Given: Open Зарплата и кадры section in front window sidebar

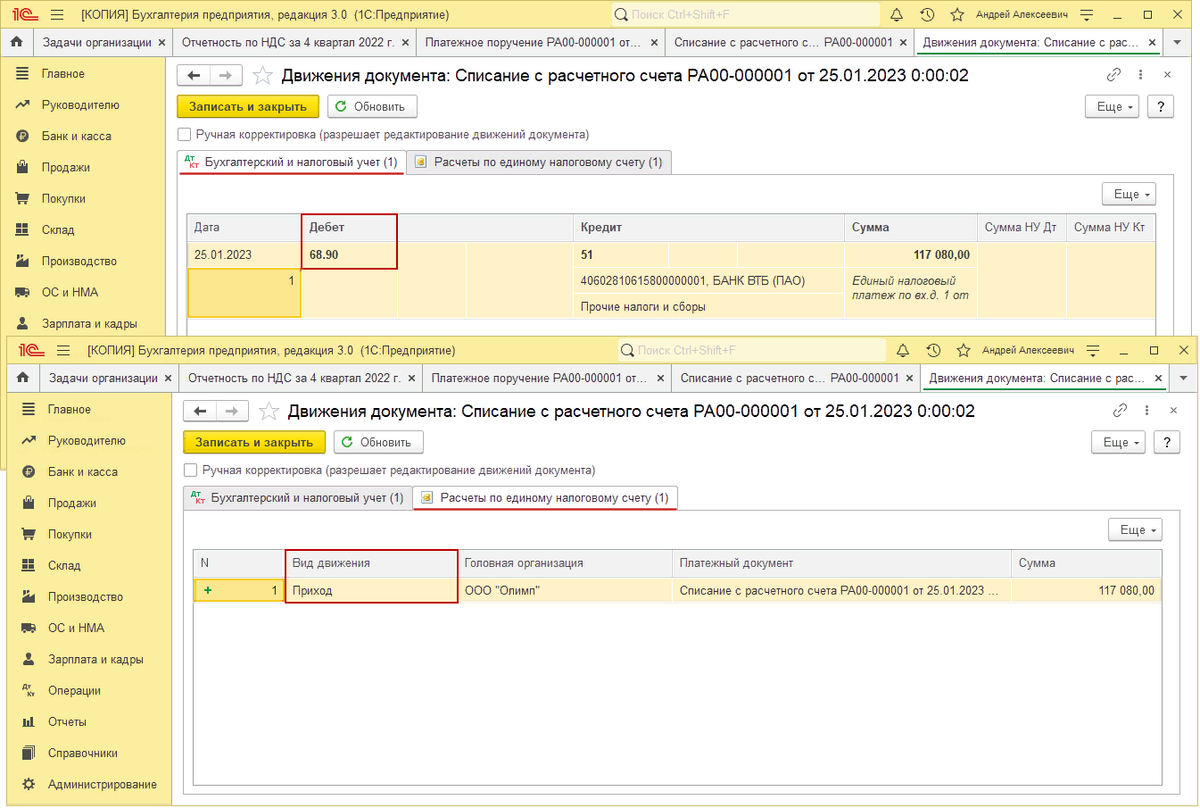Looking at the screenshot, I should [95, 659].
